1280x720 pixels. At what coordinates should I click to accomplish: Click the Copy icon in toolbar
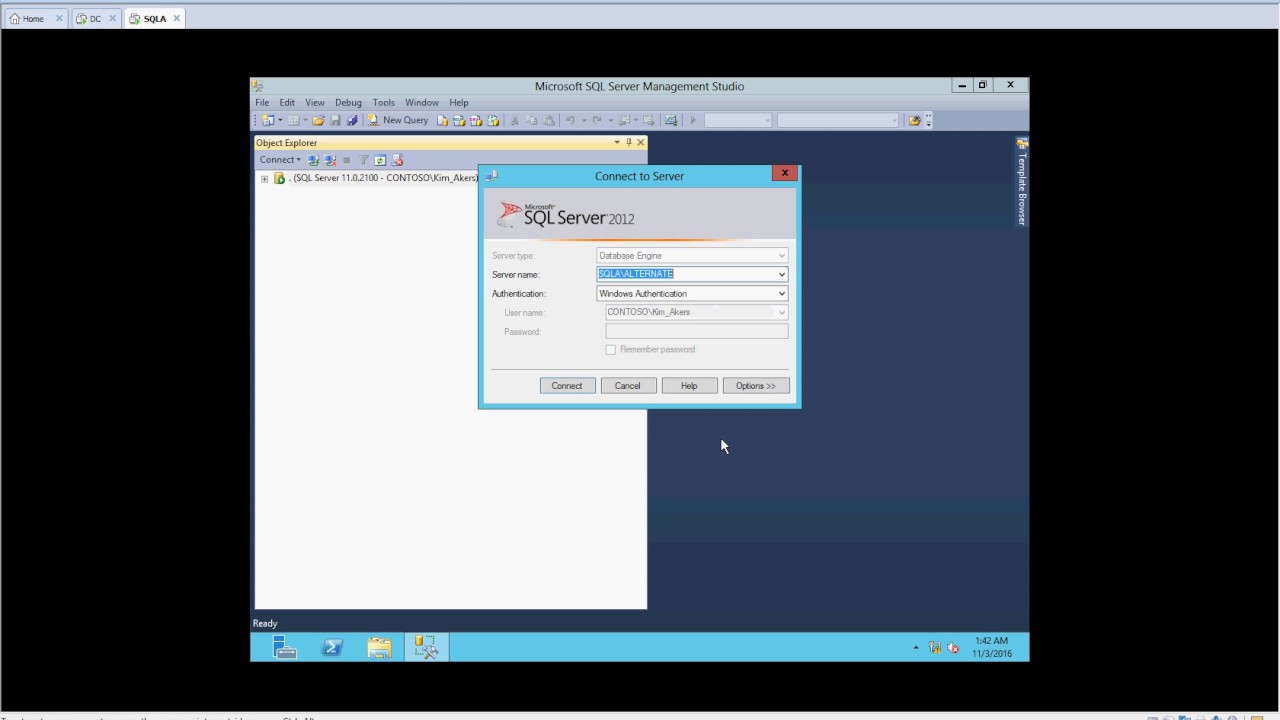[x=532, y=120]
